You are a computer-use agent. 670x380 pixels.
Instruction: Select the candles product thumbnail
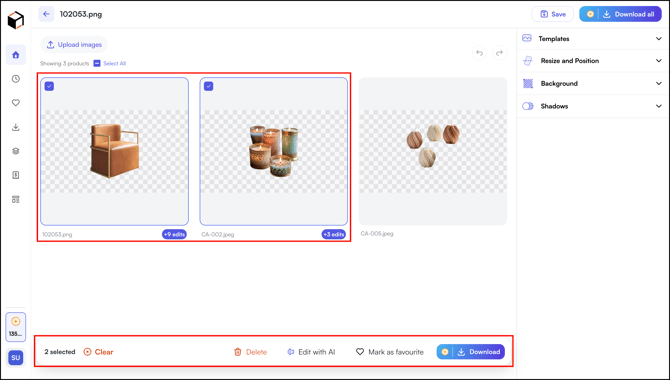click(x=273, y=151)
